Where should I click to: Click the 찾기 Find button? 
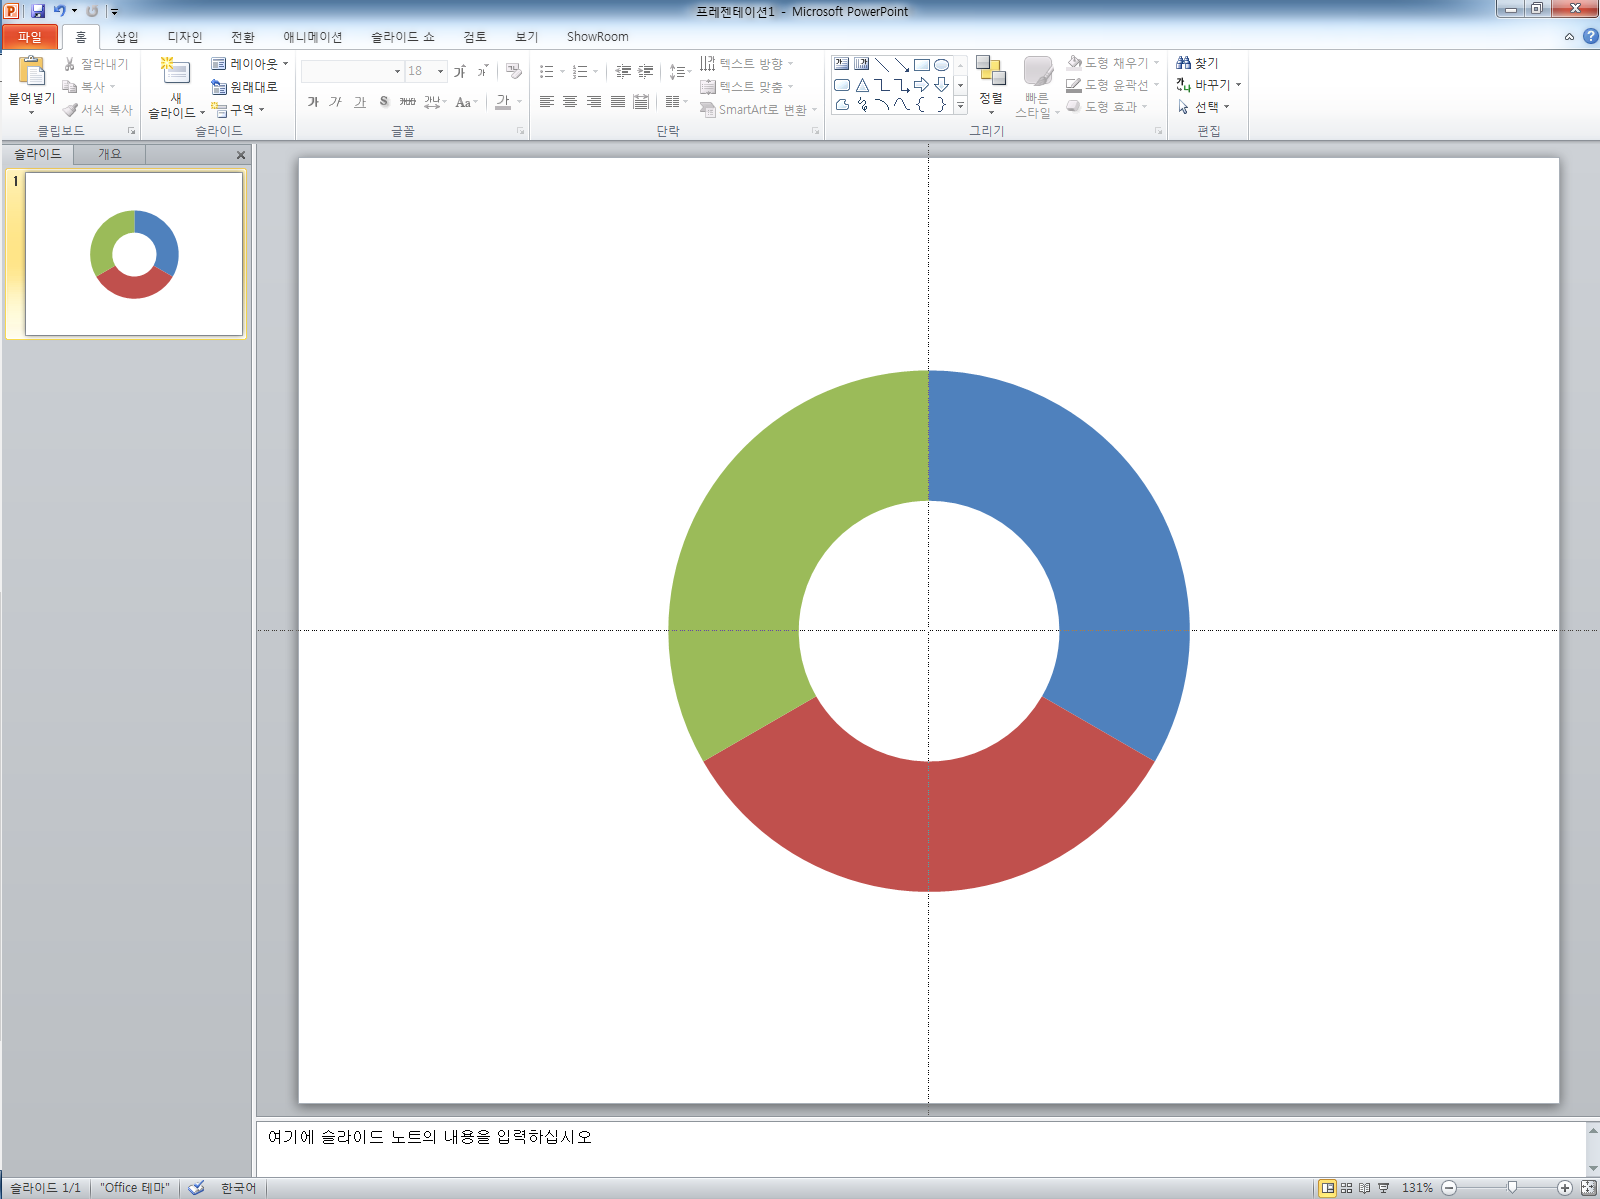(x=1197, y=63)
